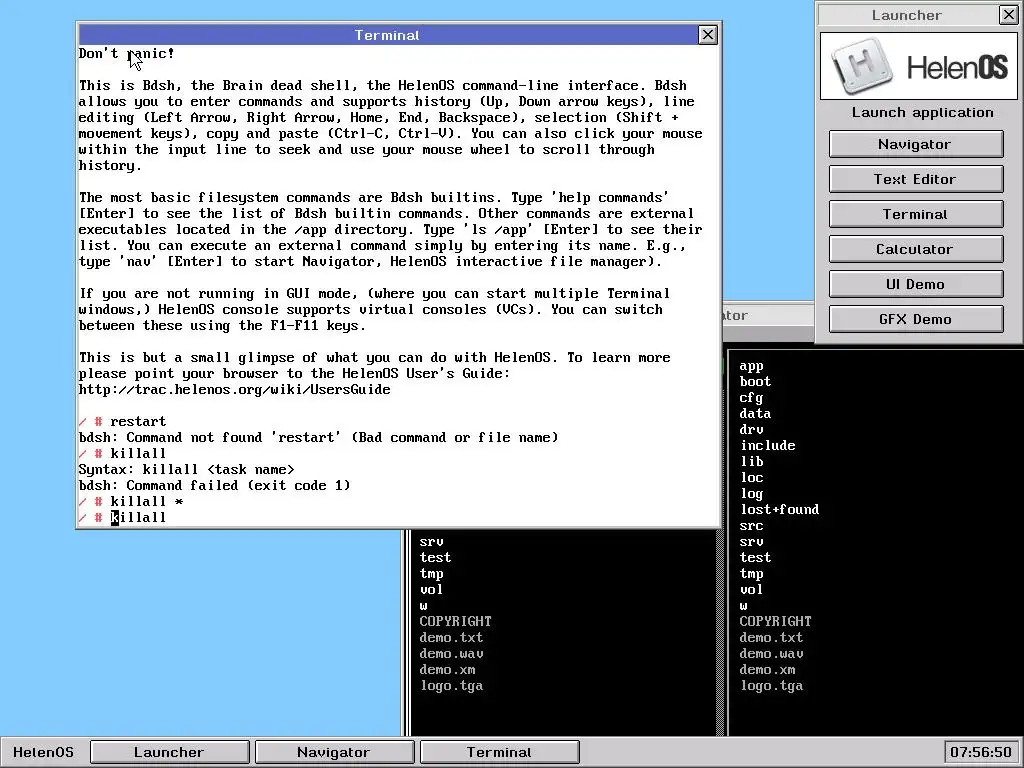Screen dimensions: 1024x768
Task: Select COPYRIGHT file in Navigator left panel
Action: pyautogui.click(x=455, y=622)
